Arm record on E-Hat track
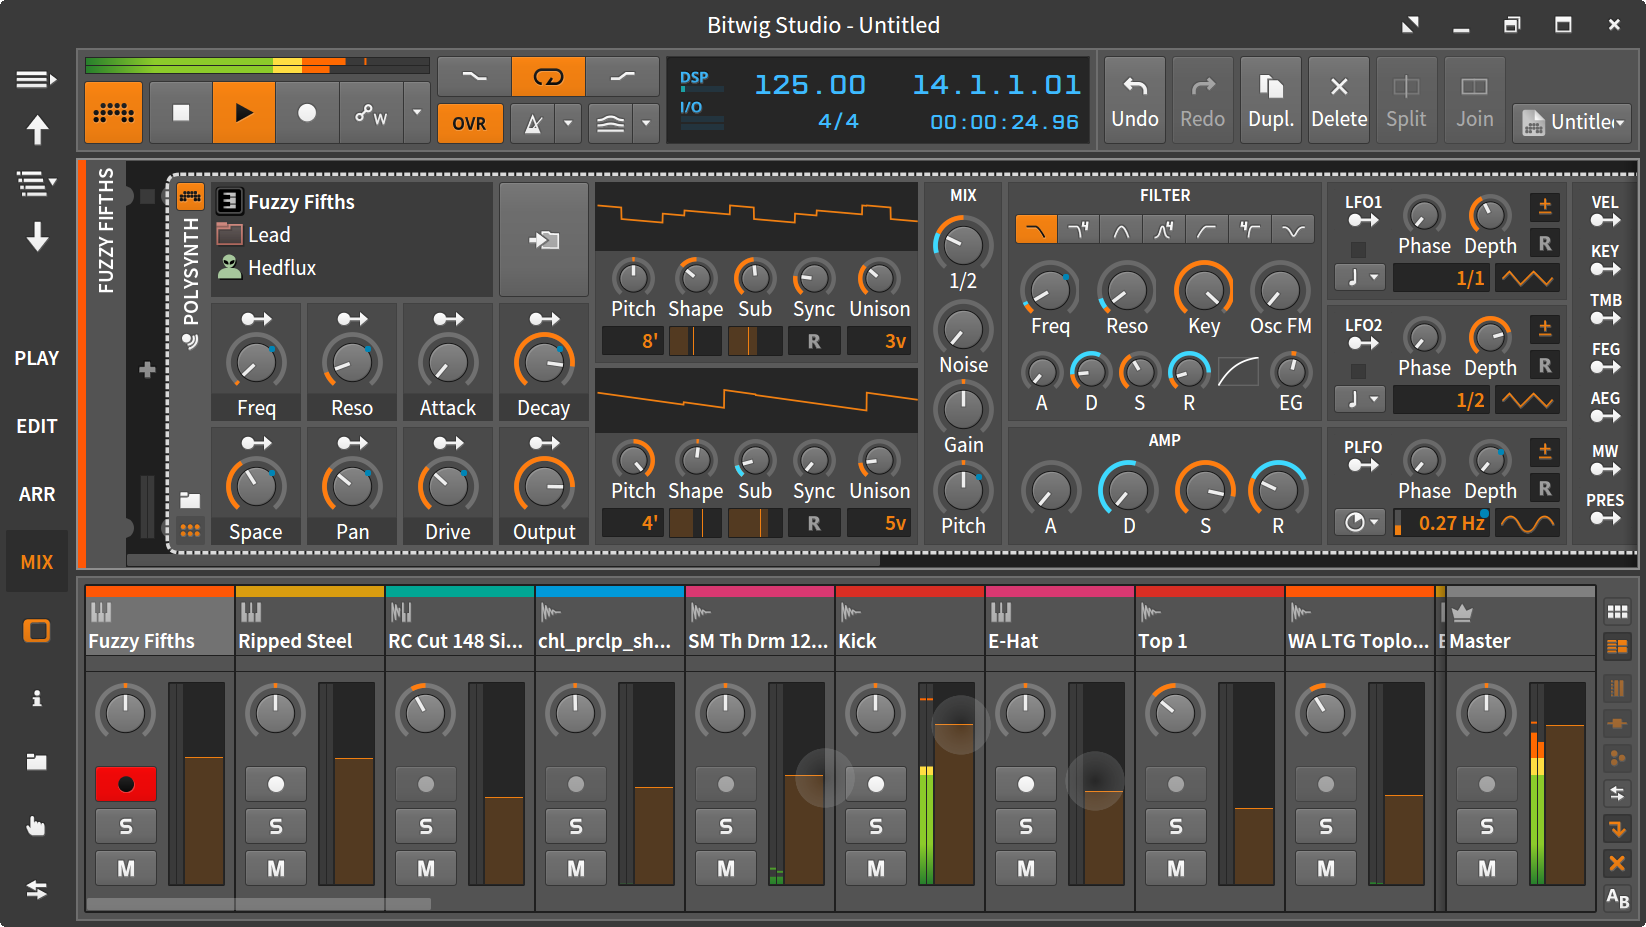The image size is (1646, 927). coord(1026,784)
